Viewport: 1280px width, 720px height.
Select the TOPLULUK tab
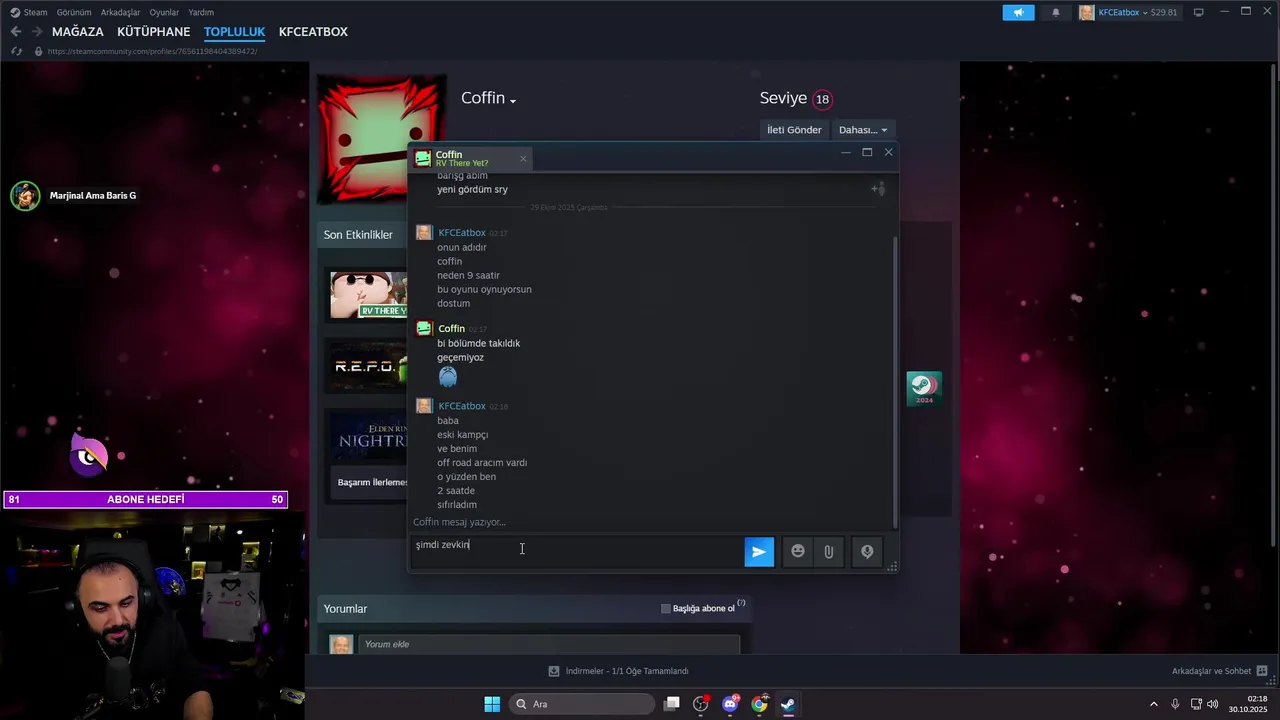(234, 32)
